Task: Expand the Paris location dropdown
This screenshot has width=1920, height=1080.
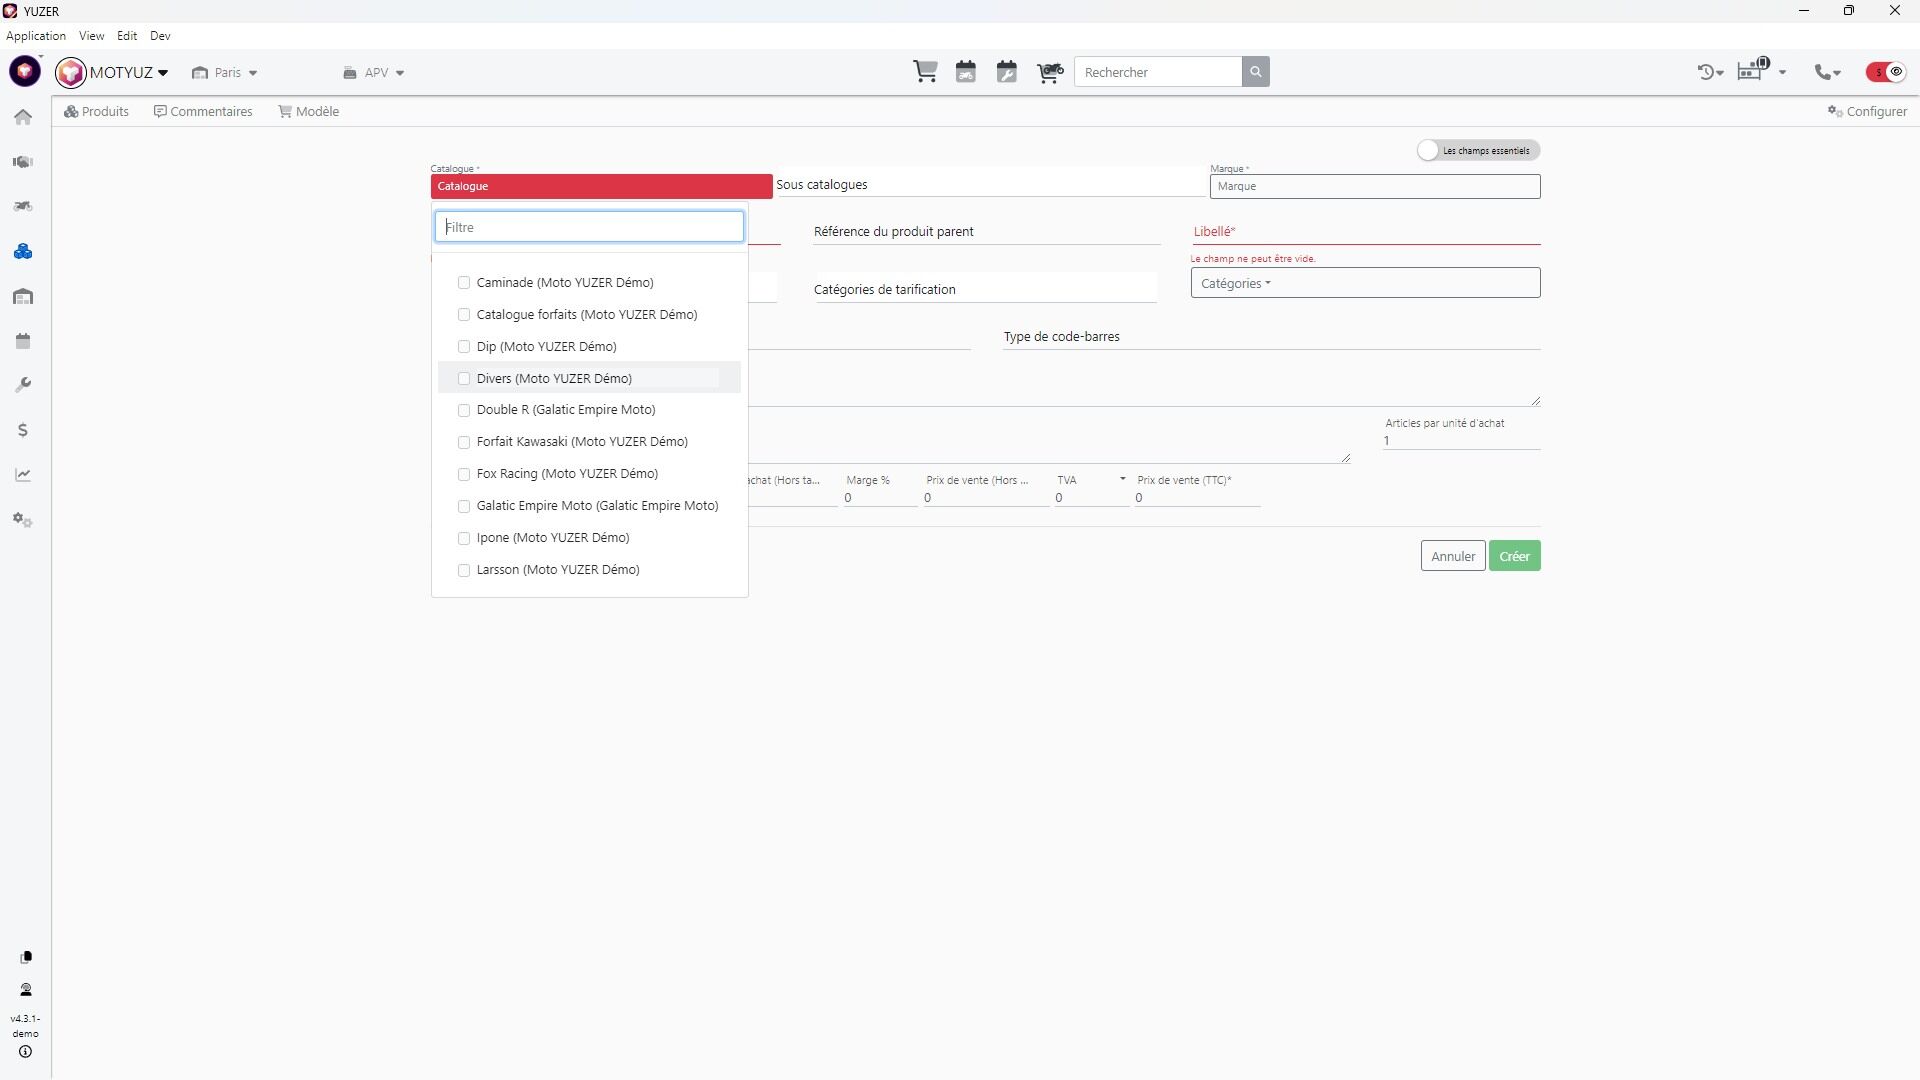Action: (x=226, y=73)
